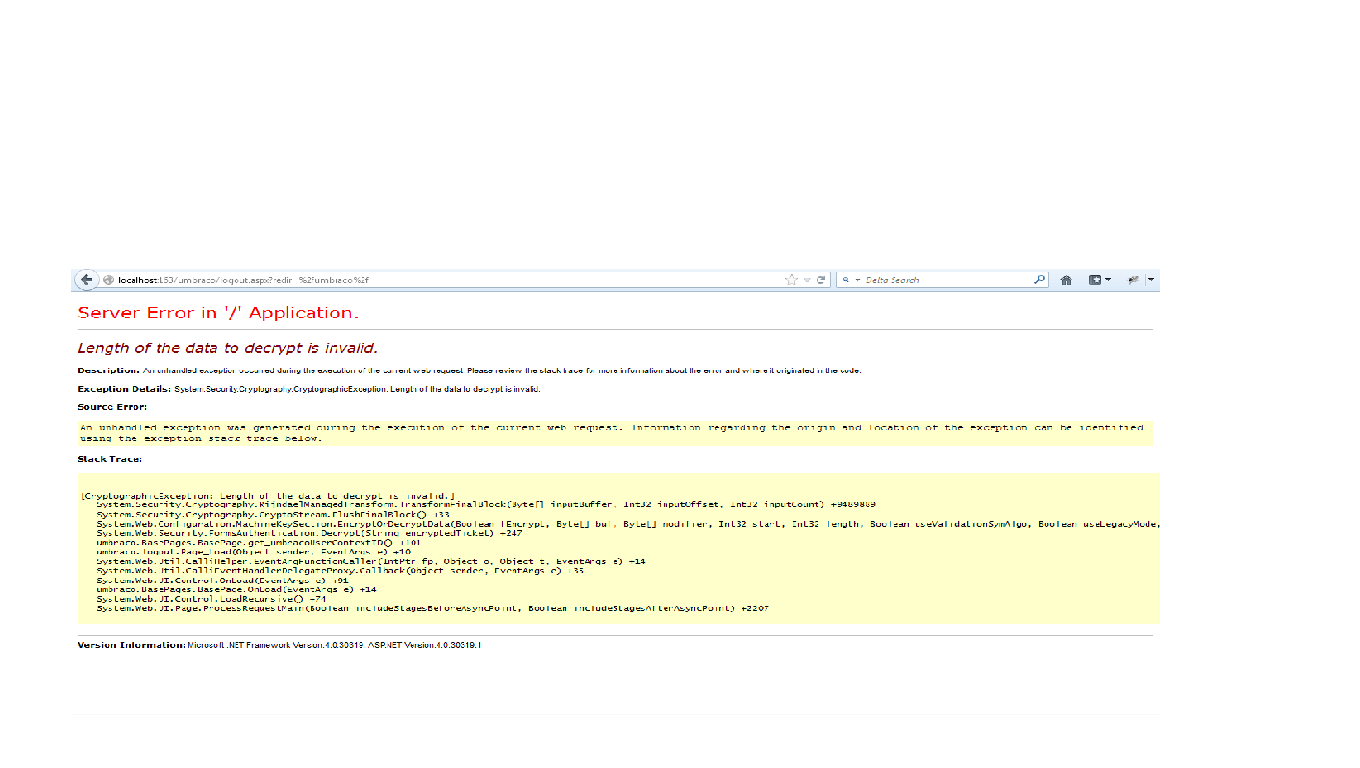Click the EventArgFunctionCaller stack line
1360x768 pixels.
[371, 561]
